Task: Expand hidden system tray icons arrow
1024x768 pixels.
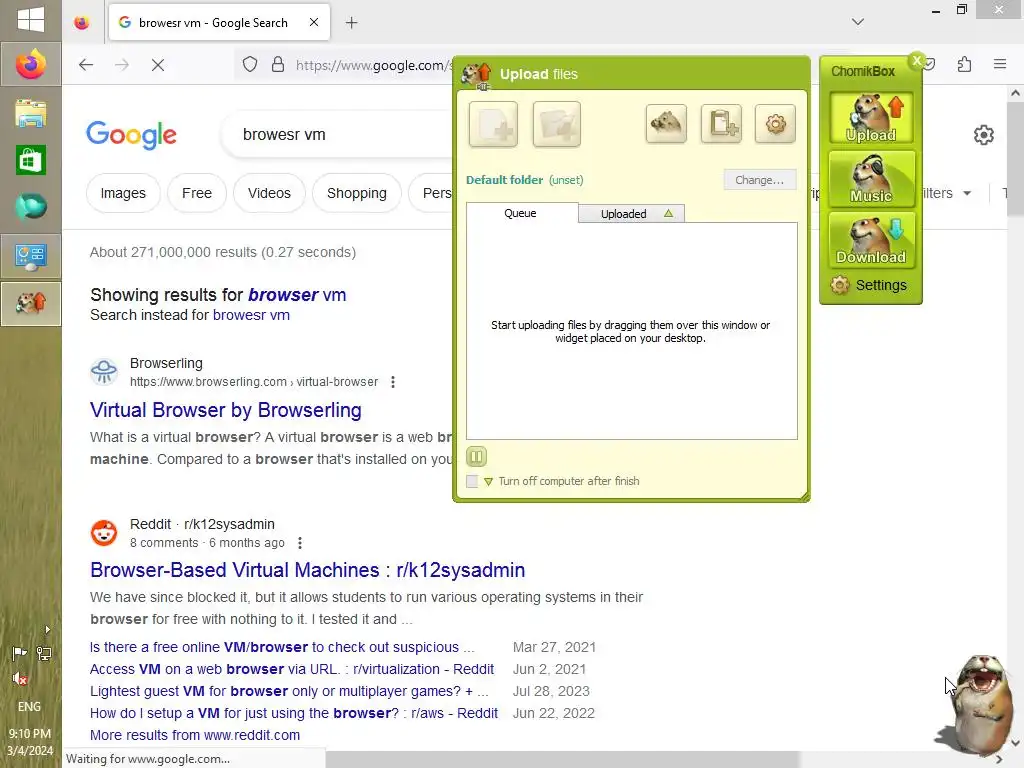Action: 47,630
